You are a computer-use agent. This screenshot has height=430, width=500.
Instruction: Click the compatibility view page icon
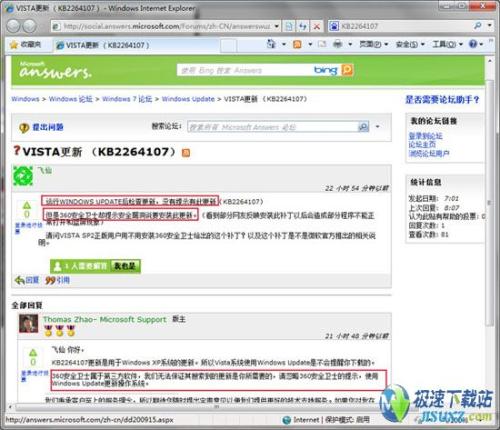289,26
